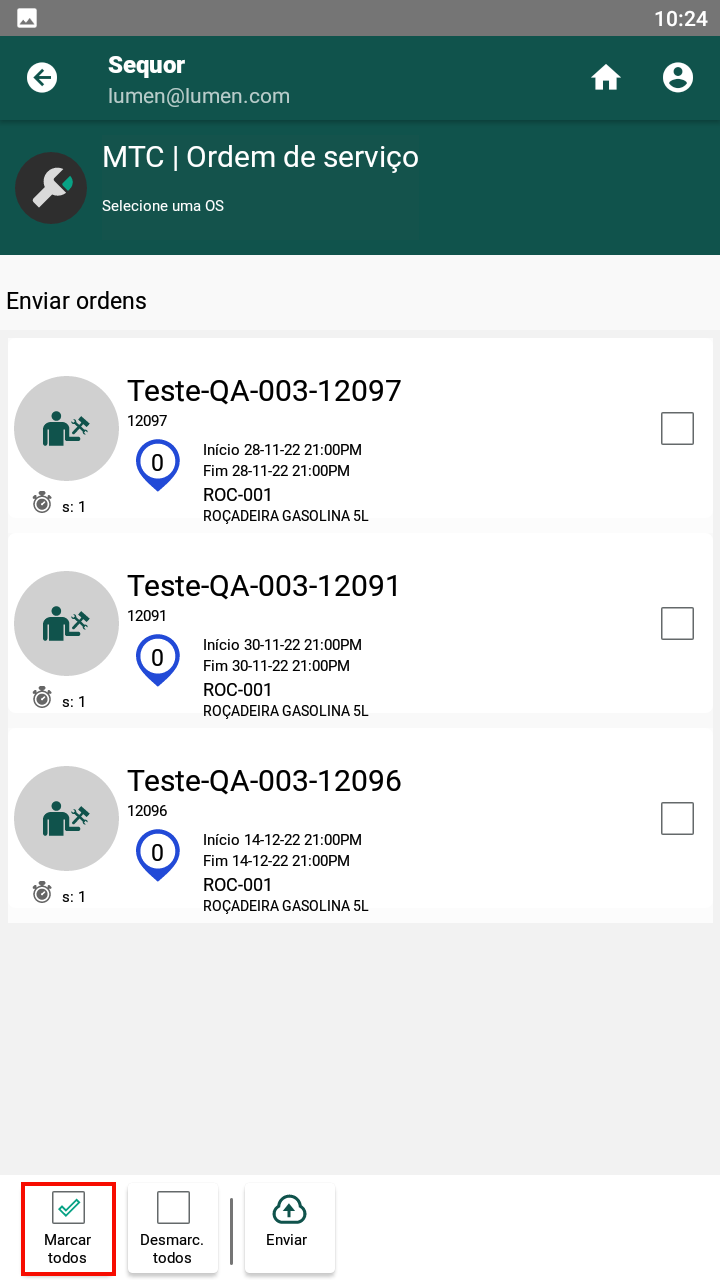Open the user profile icon
The width and height of the screenshot is (720, 1280).
tap(678, 78)
